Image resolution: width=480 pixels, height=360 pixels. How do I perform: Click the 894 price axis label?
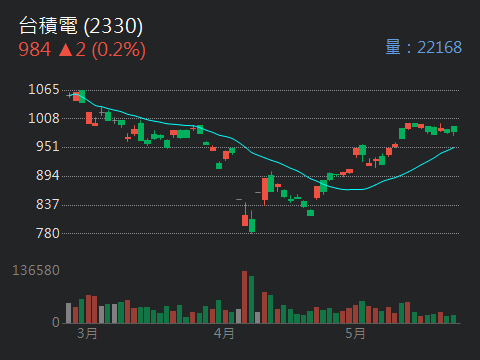(x=48, y=175)
